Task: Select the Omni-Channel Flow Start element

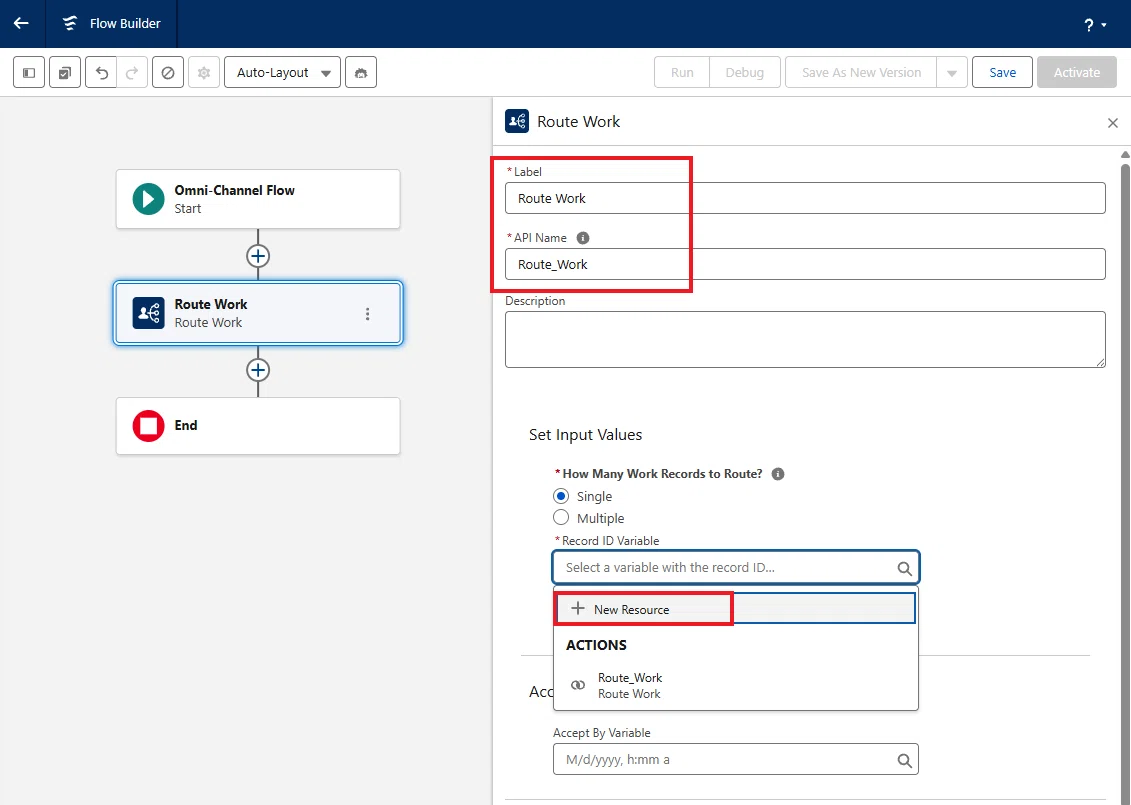Action: [x=258, y=199]
